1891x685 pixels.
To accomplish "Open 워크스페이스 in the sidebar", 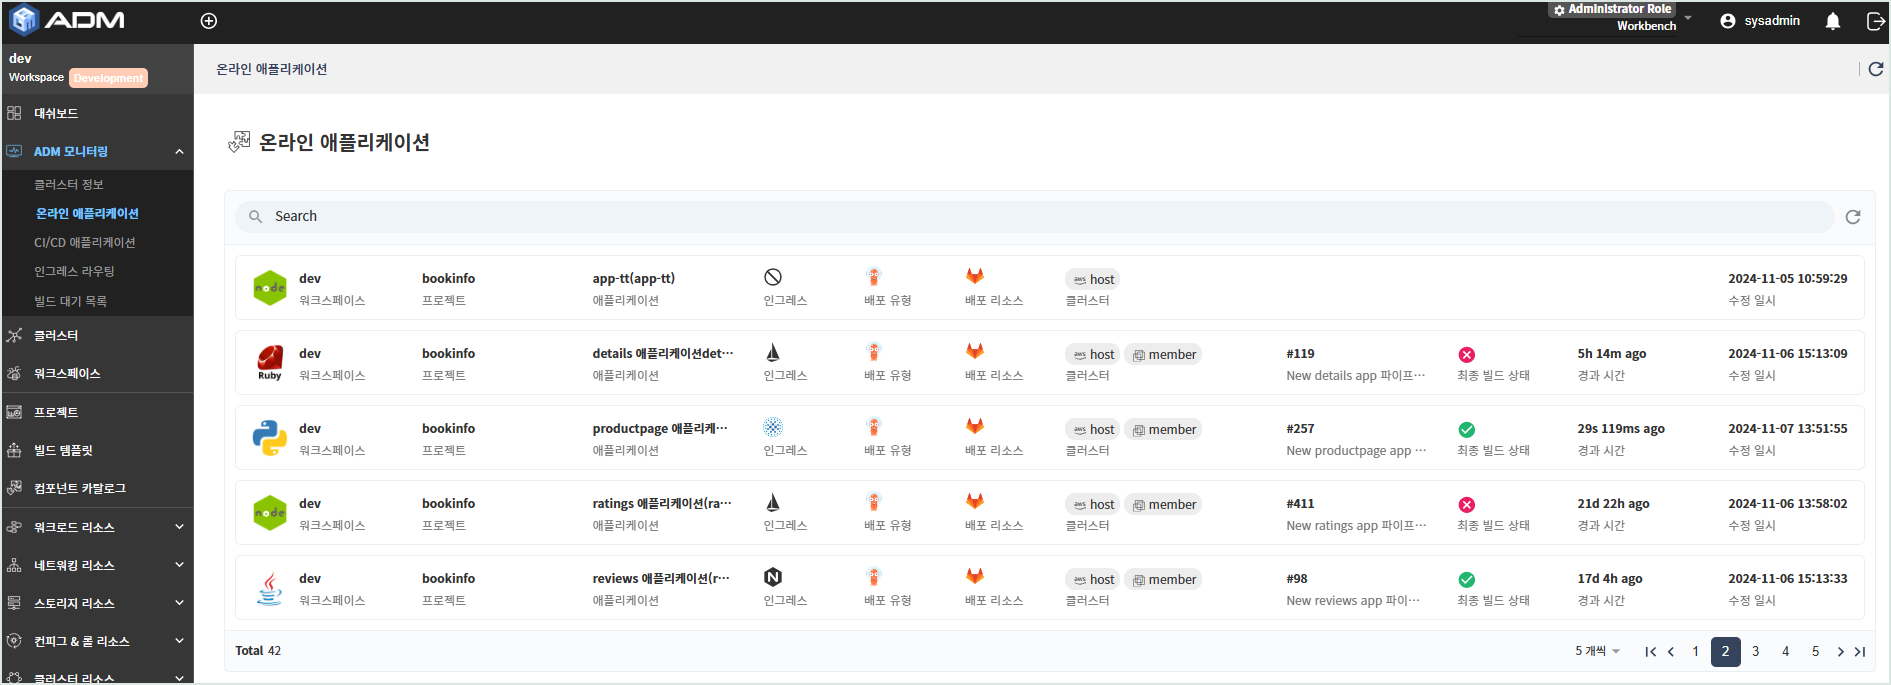I will pos(97,373).
